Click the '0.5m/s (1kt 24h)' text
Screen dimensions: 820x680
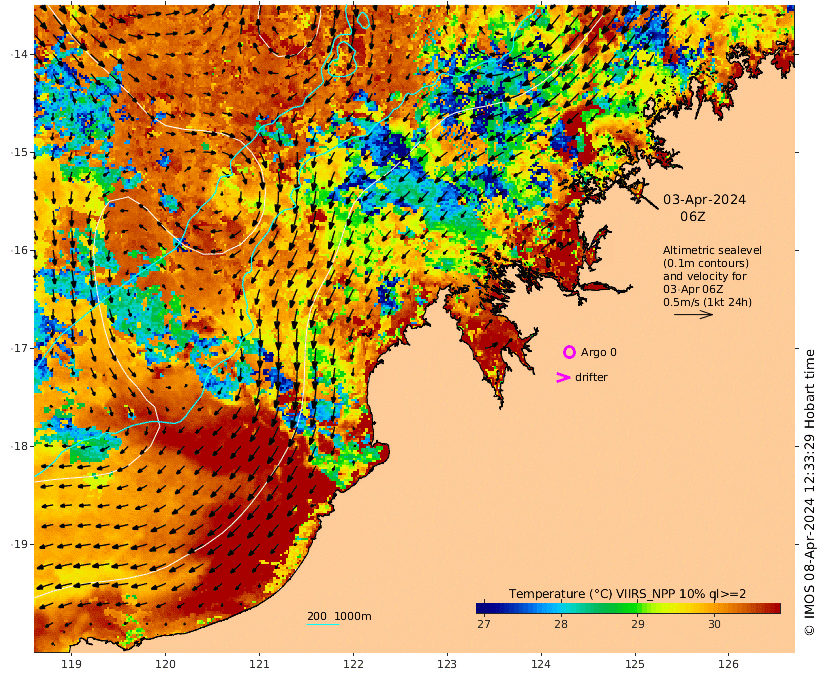[707, 302]
